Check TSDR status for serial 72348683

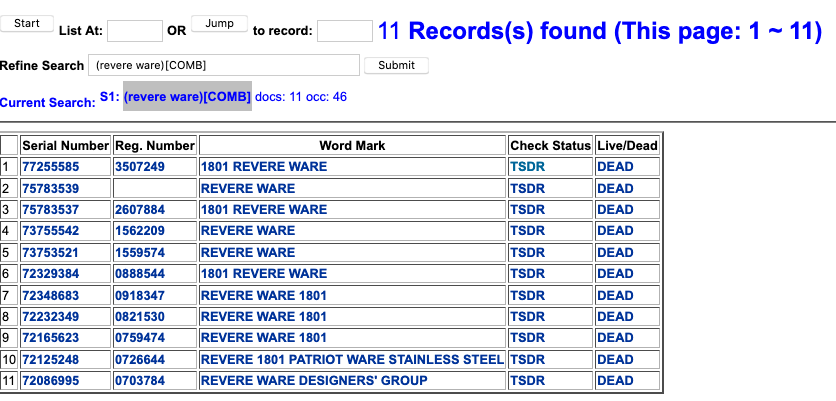[528, 295]
